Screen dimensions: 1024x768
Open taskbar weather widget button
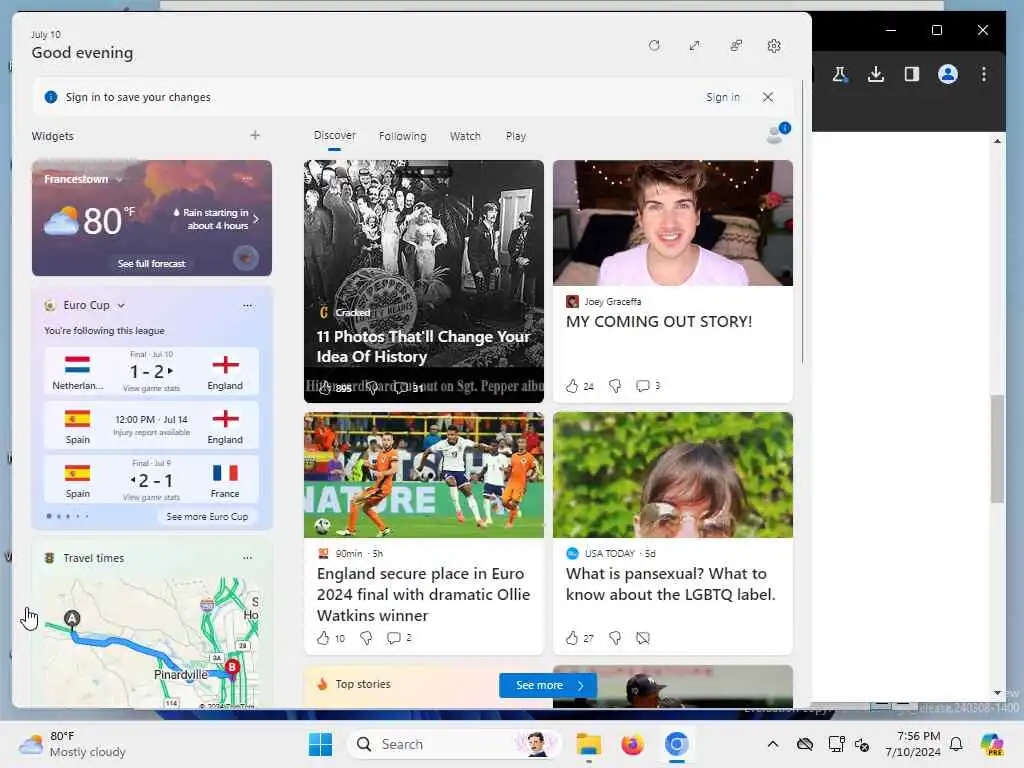pos(73,744)
